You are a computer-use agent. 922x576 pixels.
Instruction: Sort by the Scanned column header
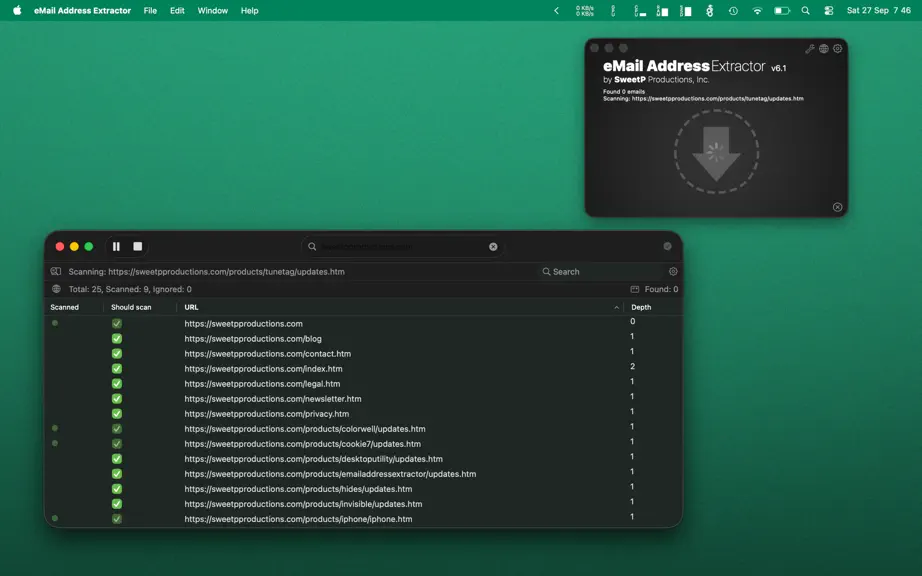(65, 307)
